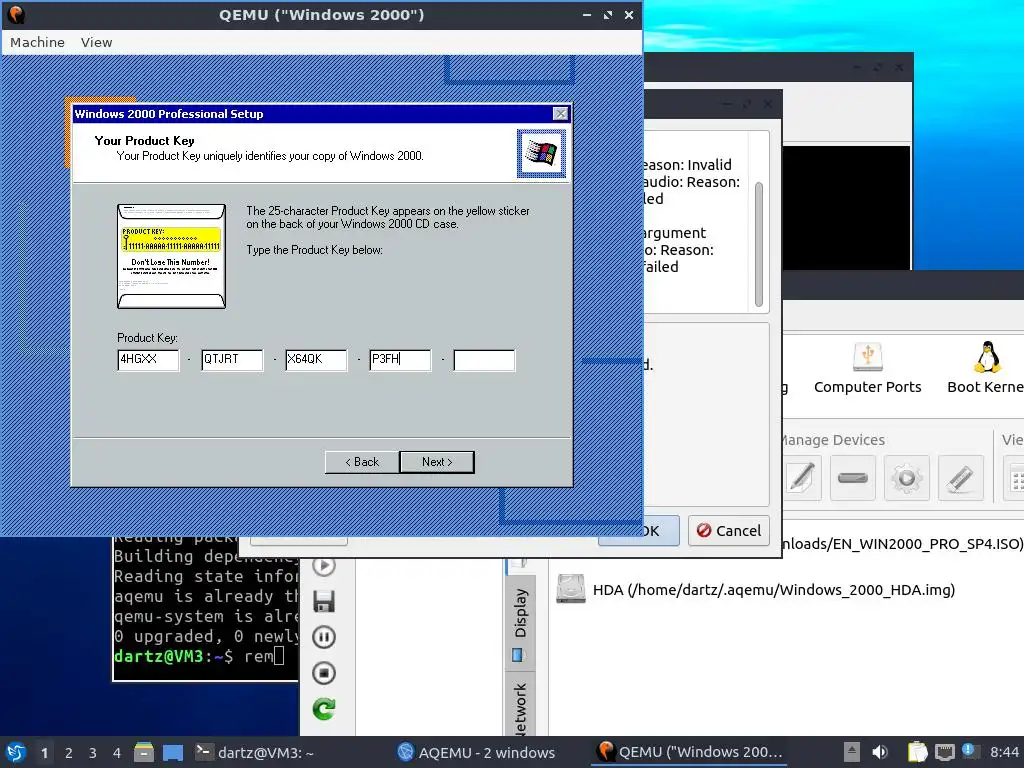
Task: Activate the dartz@VM3 terminal taskbar entry
Action: [x=255, y=752]
